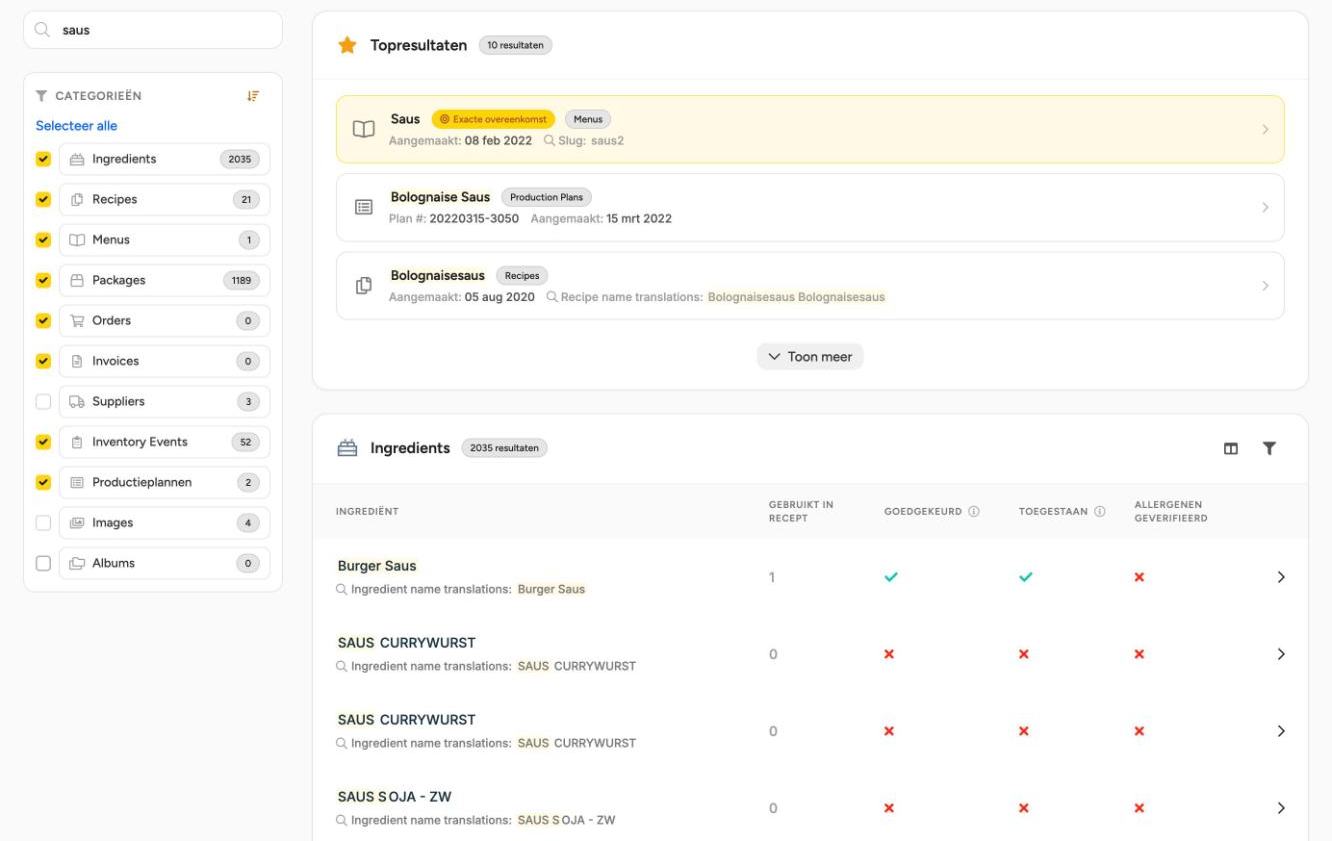Viewport: 1332px width, 841px height.
Task: Click the copy icon on Bolognaisesaus recipe result
Action: [x=364, y=286]
